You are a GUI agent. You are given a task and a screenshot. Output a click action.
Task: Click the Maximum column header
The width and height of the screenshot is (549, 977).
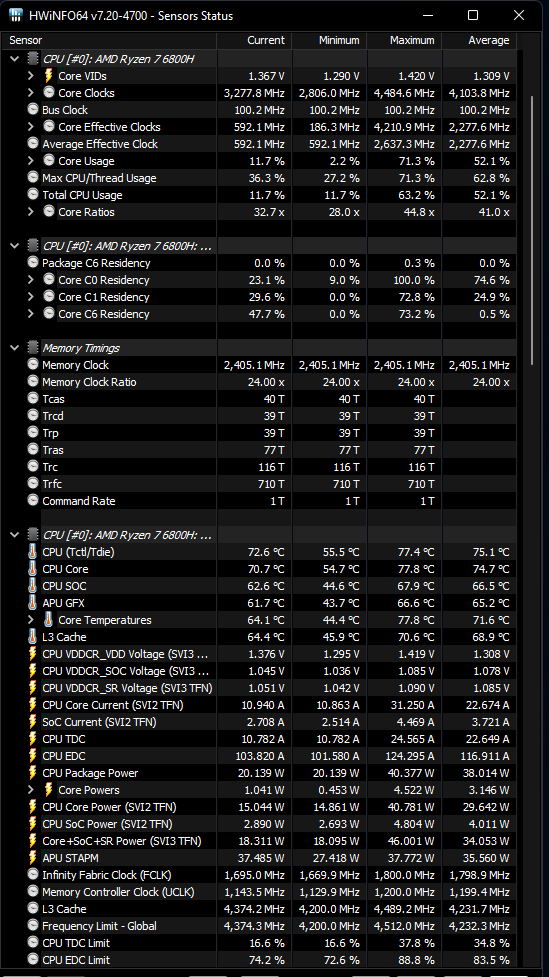pos(404,41)
